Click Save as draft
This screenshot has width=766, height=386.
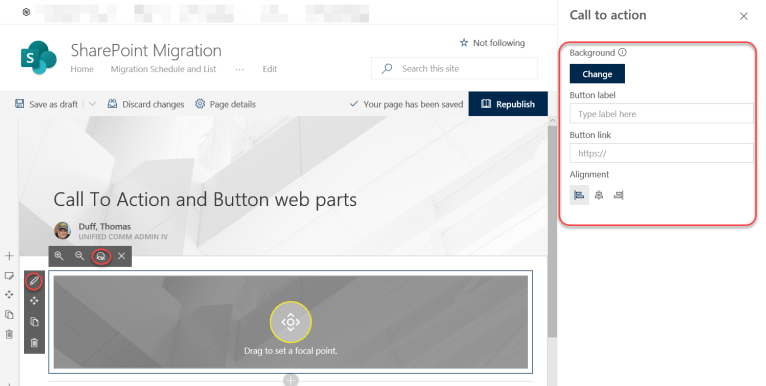pos(46,104)
